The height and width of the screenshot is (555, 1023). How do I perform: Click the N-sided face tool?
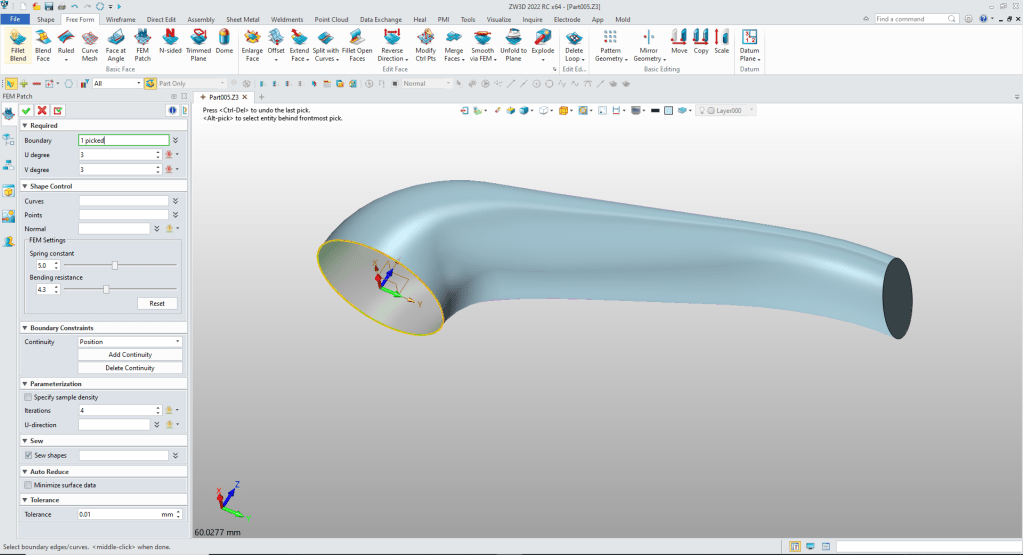(x=169, y=45)
